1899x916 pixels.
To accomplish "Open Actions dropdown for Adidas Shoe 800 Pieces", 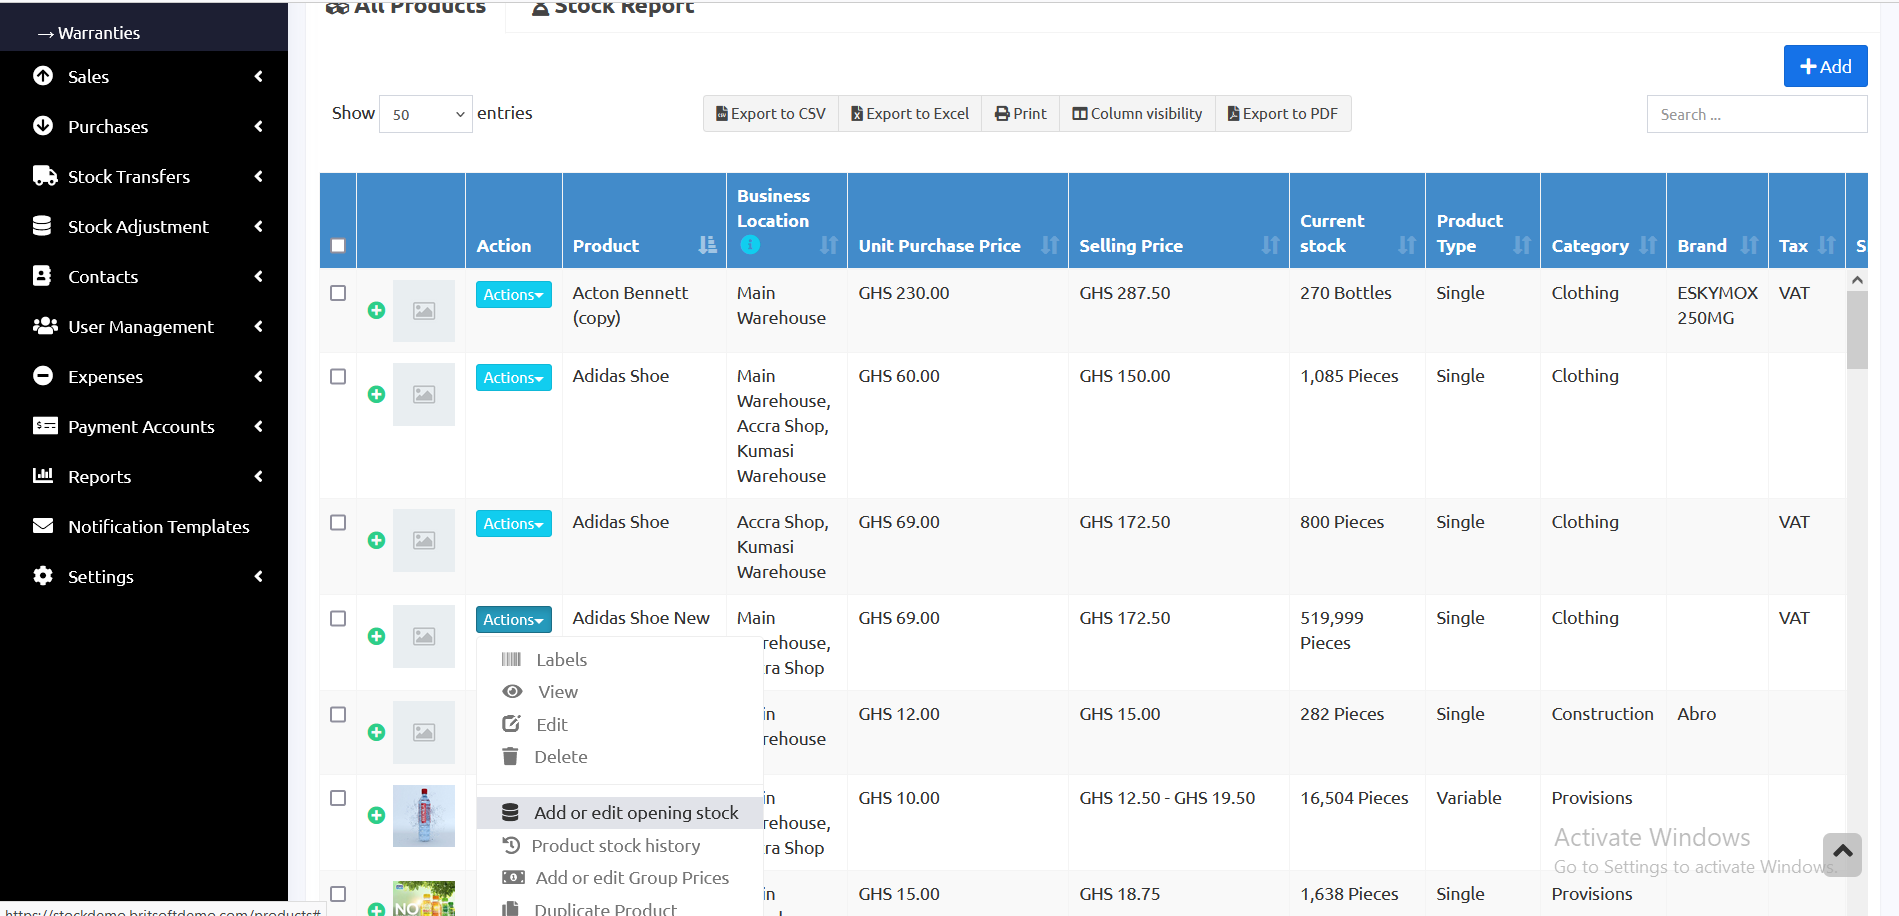I will click(x=513, y=523).
